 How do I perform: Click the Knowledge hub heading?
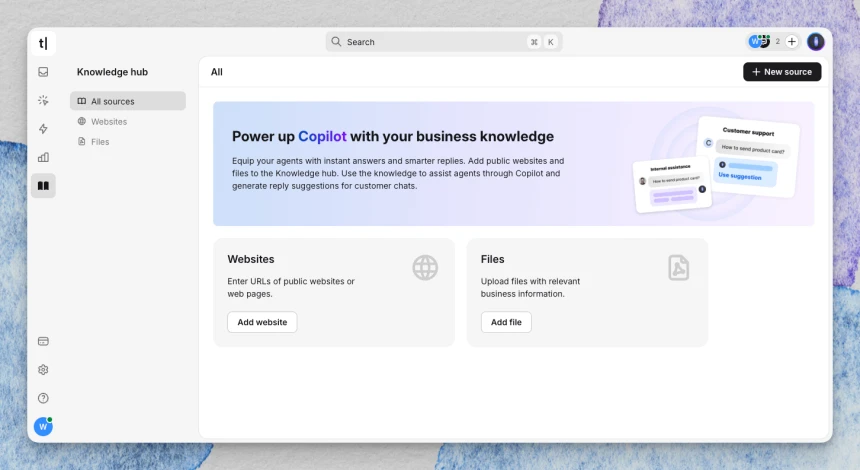[112, 72]
